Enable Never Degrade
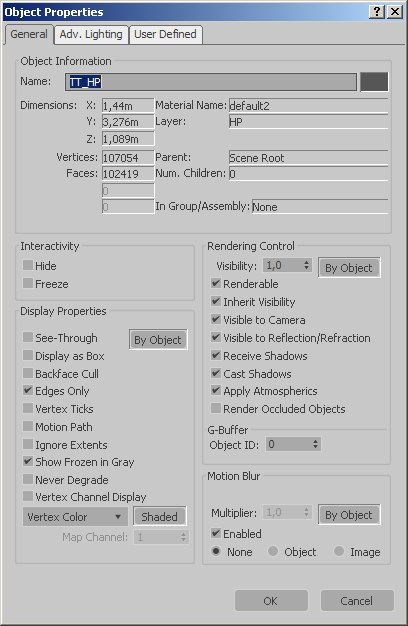The height and width of the screenshot is (626, 408). point(28,479)
